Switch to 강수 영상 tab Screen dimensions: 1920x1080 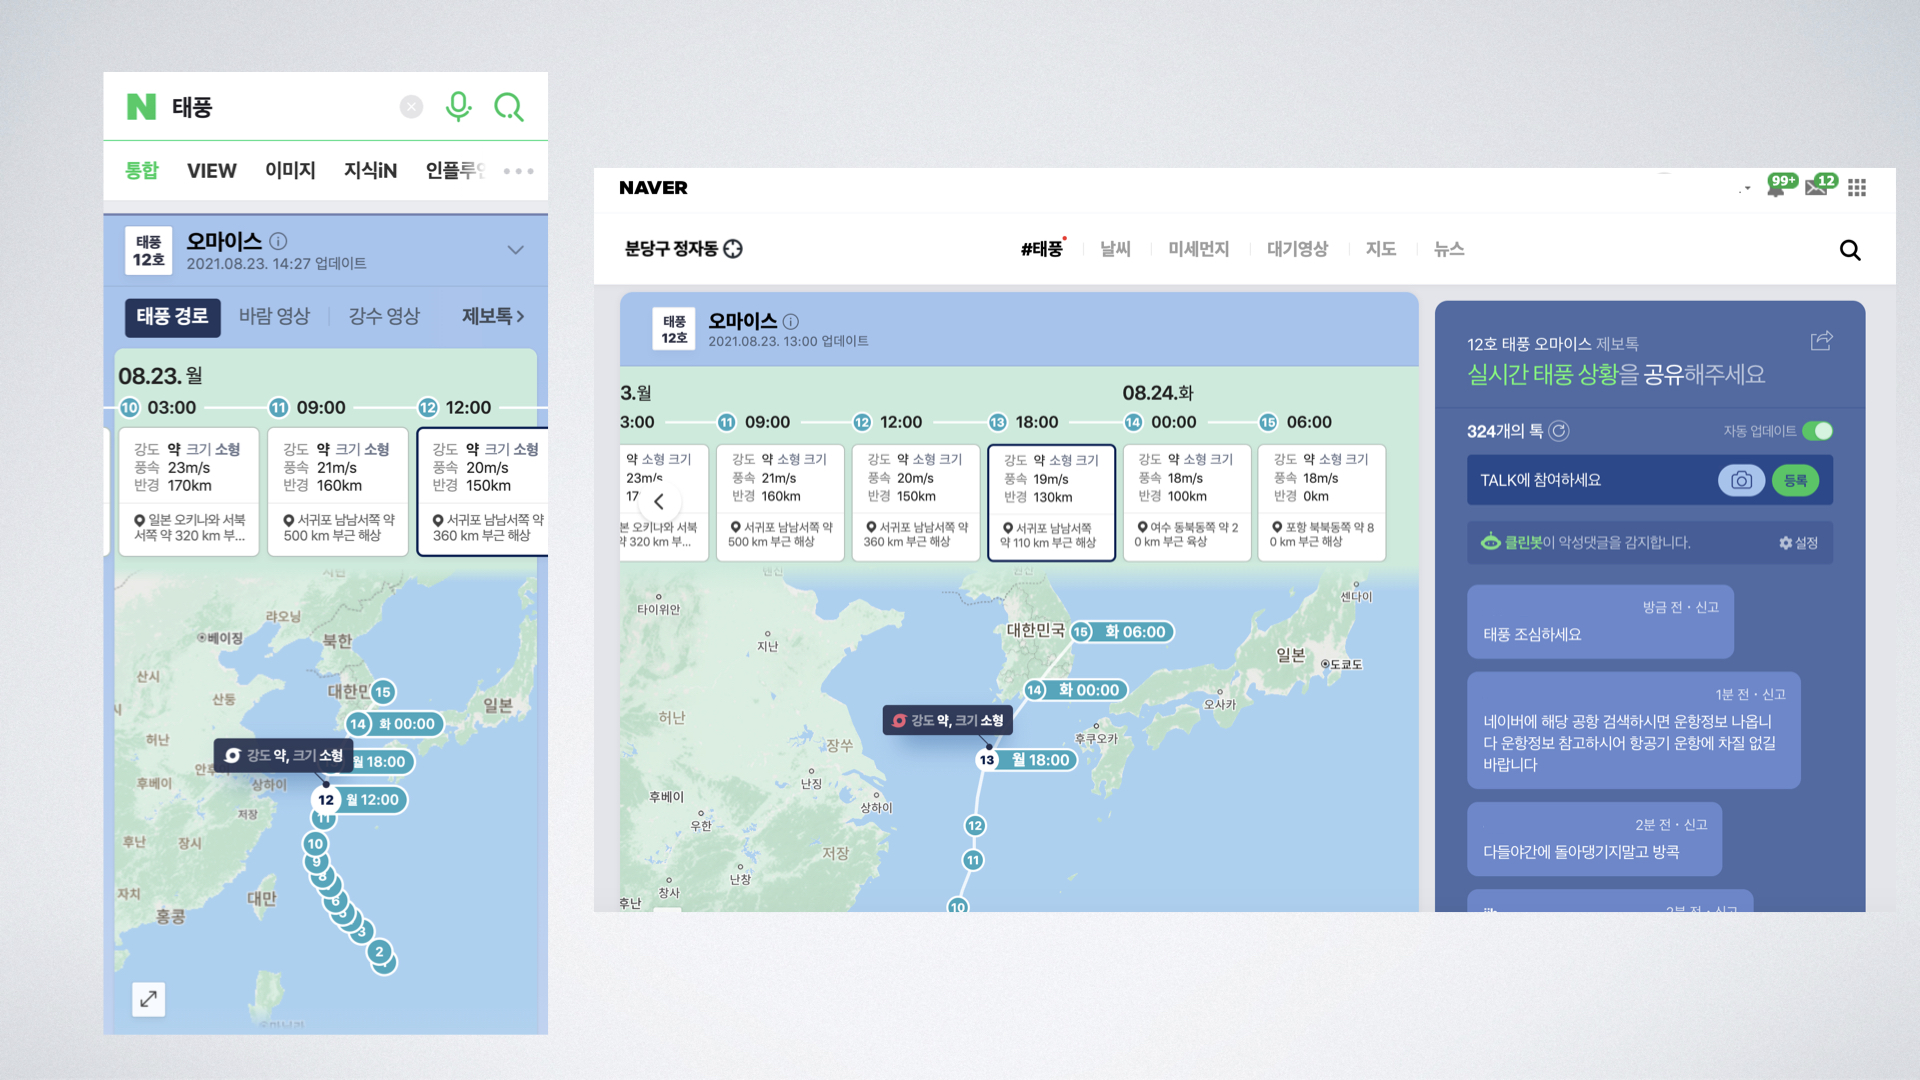pyautogui.click(x=384, y=317)
